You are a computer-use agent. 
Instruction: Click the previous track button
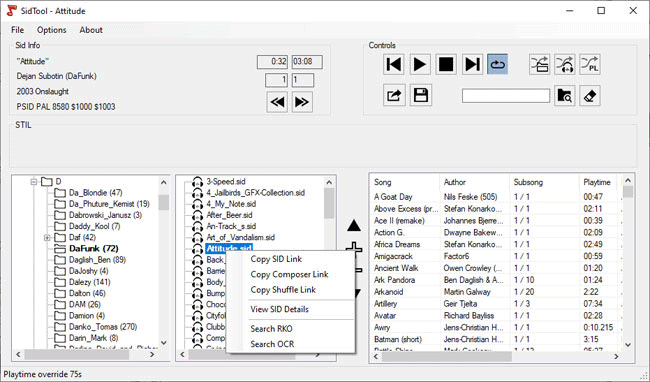(393, 65)
